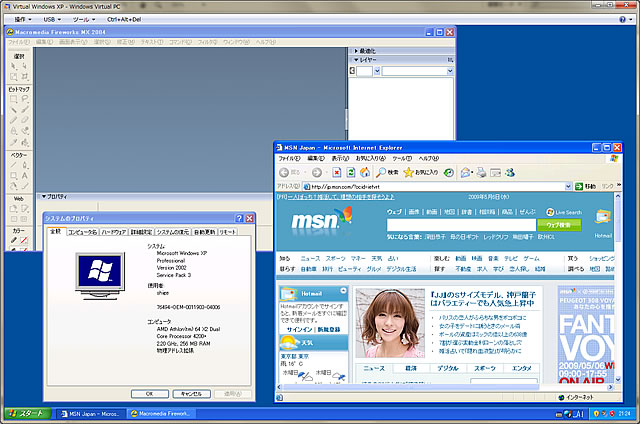Image resolution: width=640 pixels, height=424 pixels.
Task: Select the デジタル tab on MSN news box
Action: tap(448, 368)
